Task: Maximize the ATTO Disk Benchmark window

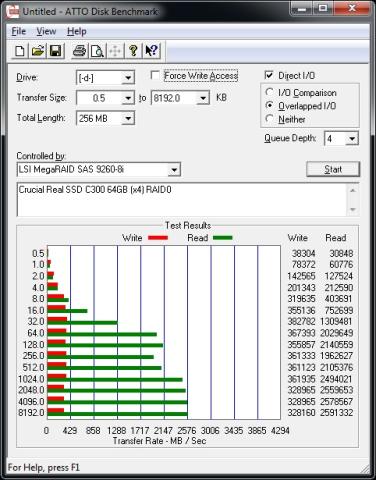Action: pos(323,9)
